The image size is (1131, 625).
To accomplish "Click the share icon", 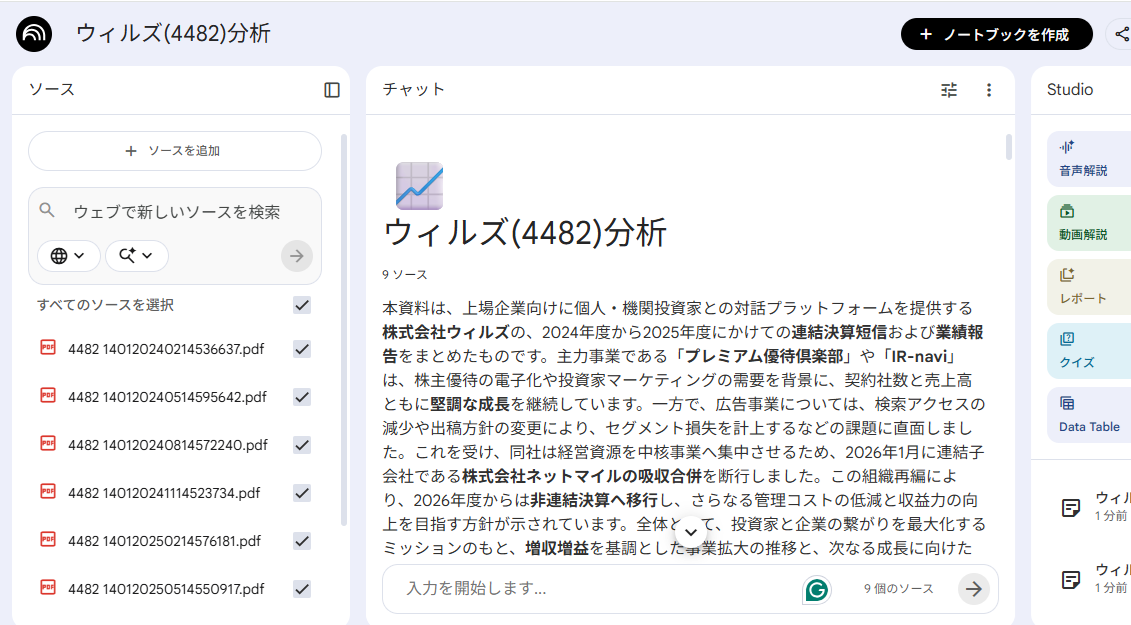I will pos(1121,33).
